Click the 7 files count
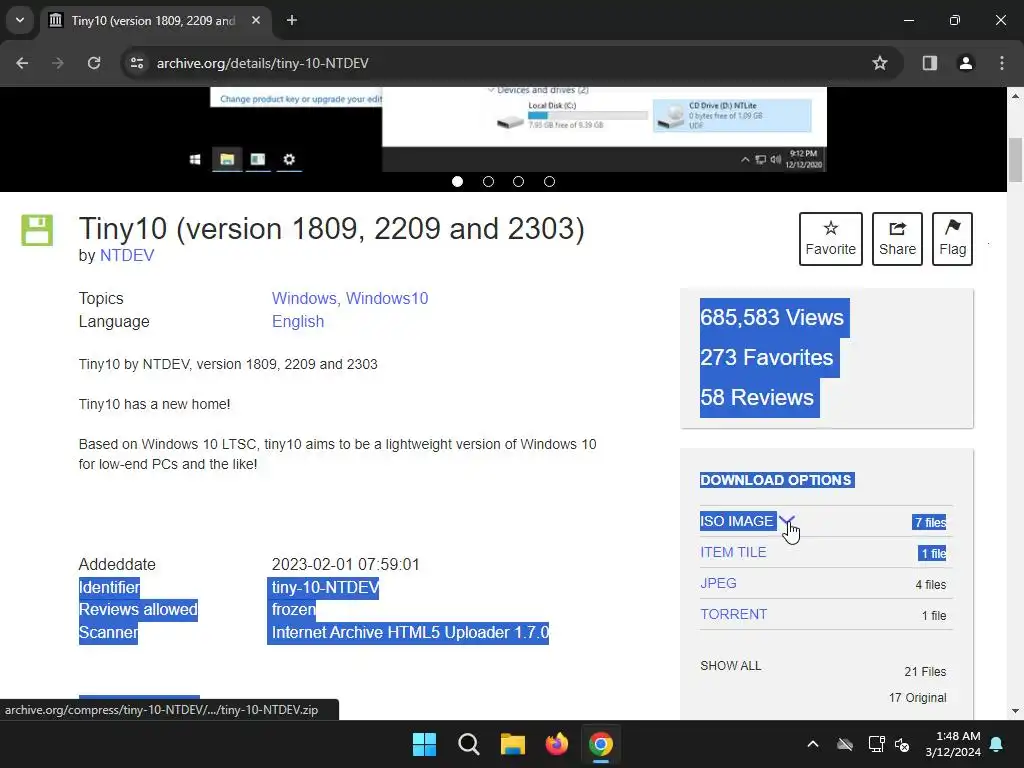The width and height of the screenshot is (1024, 768). click(930, 522)
